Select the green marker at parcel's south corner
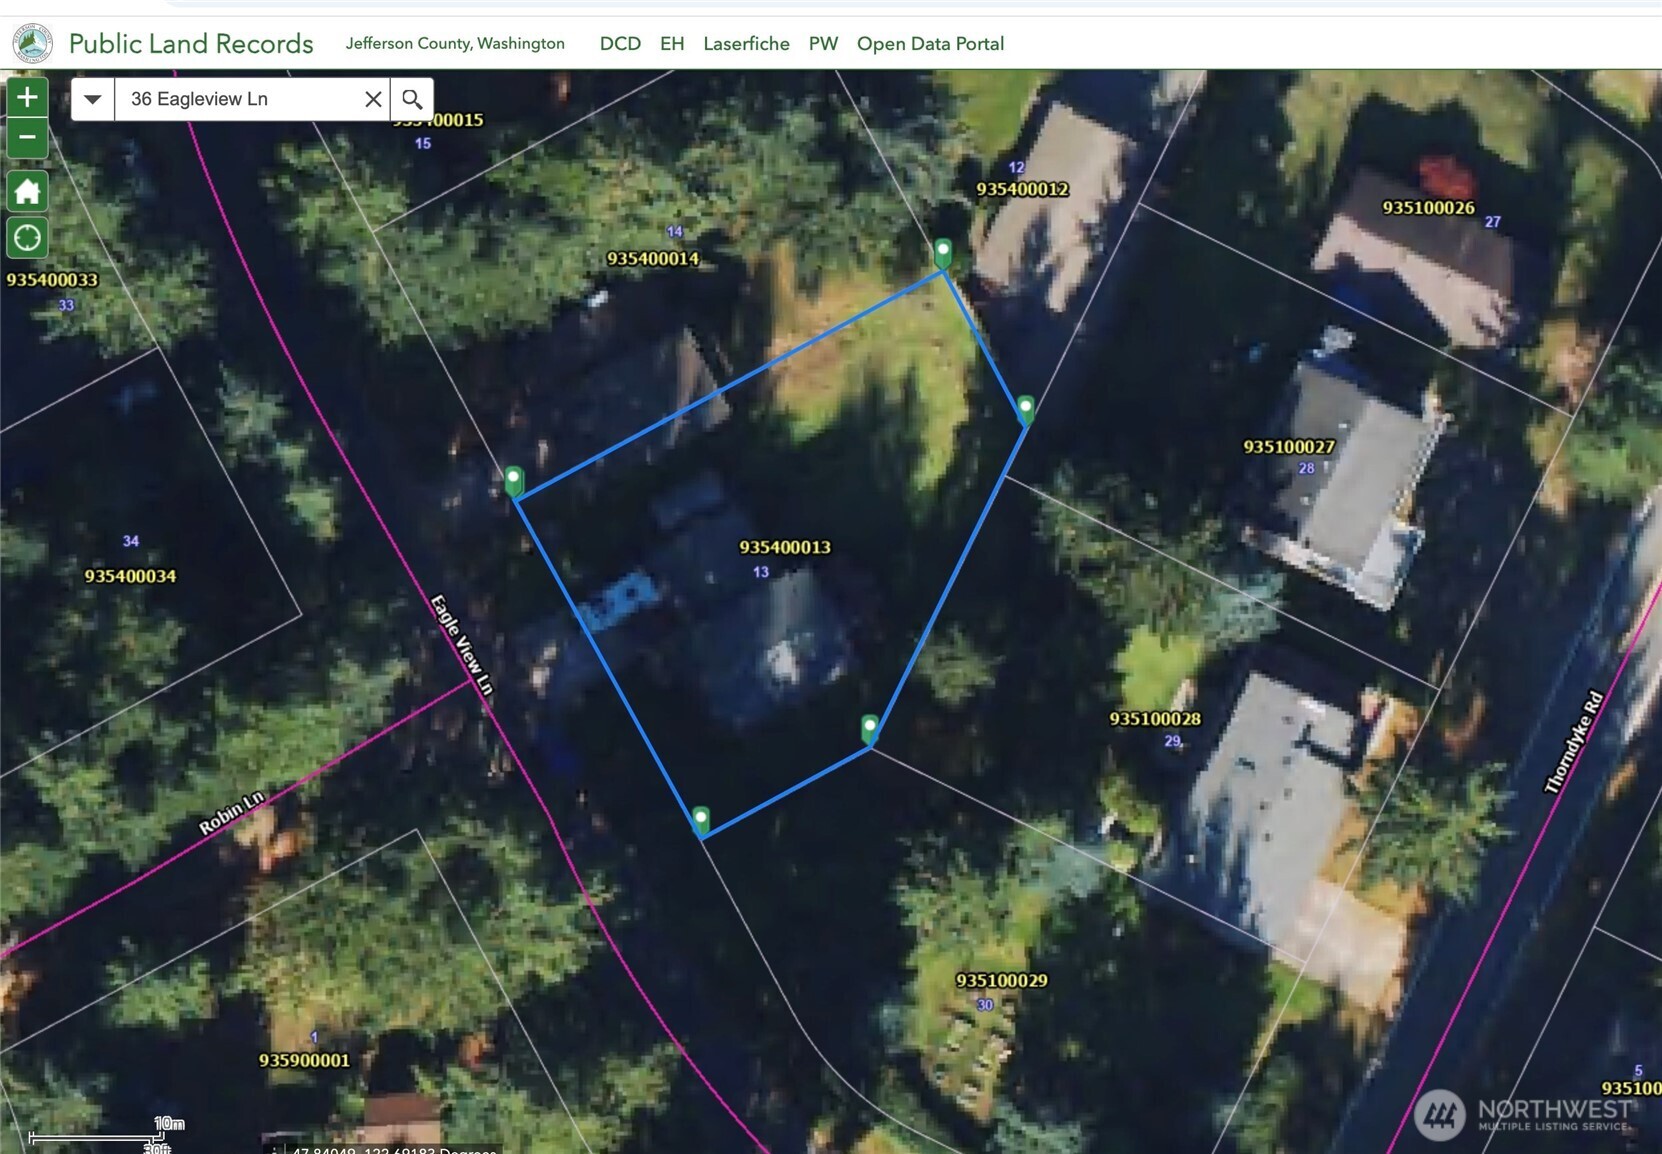1662x1154 pixels. click(x=701, y=821)
